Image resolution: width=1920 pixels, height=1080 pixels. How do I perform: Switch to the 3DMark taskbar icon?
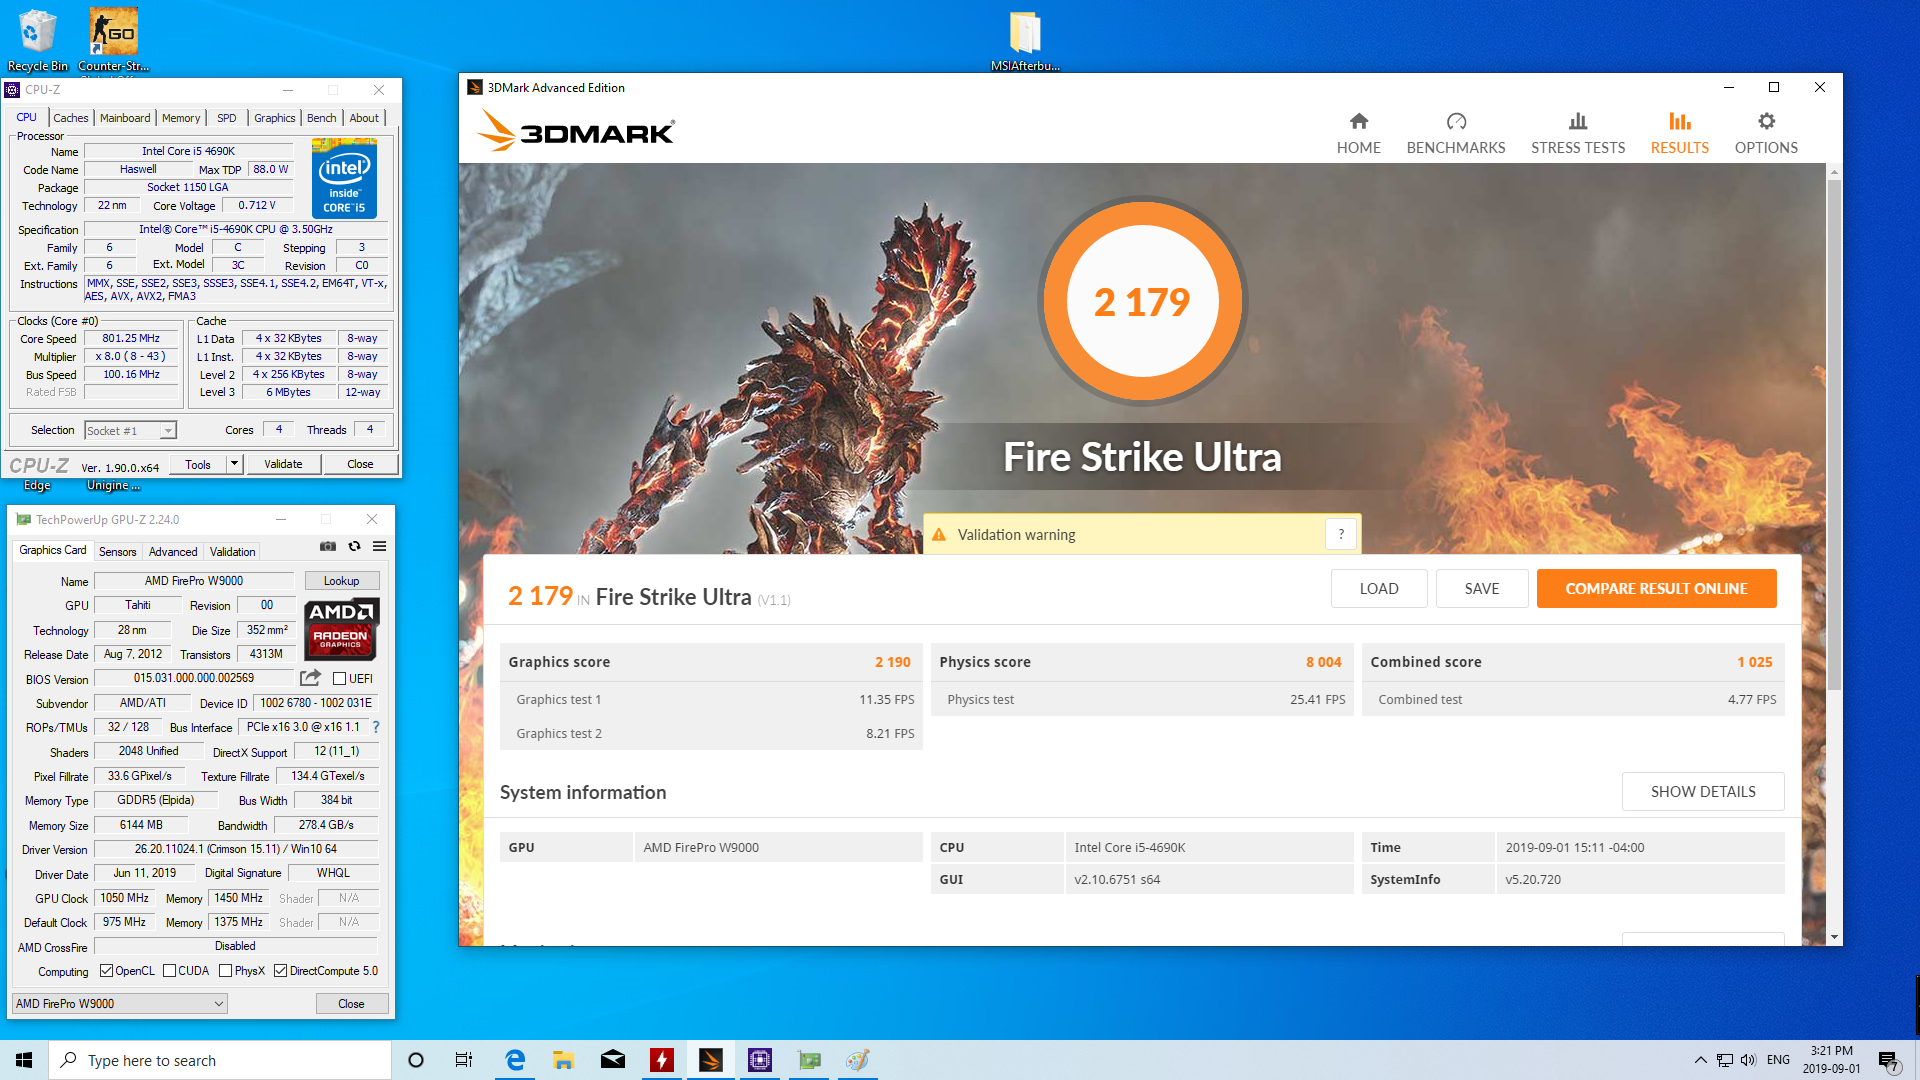(711, 1060)
